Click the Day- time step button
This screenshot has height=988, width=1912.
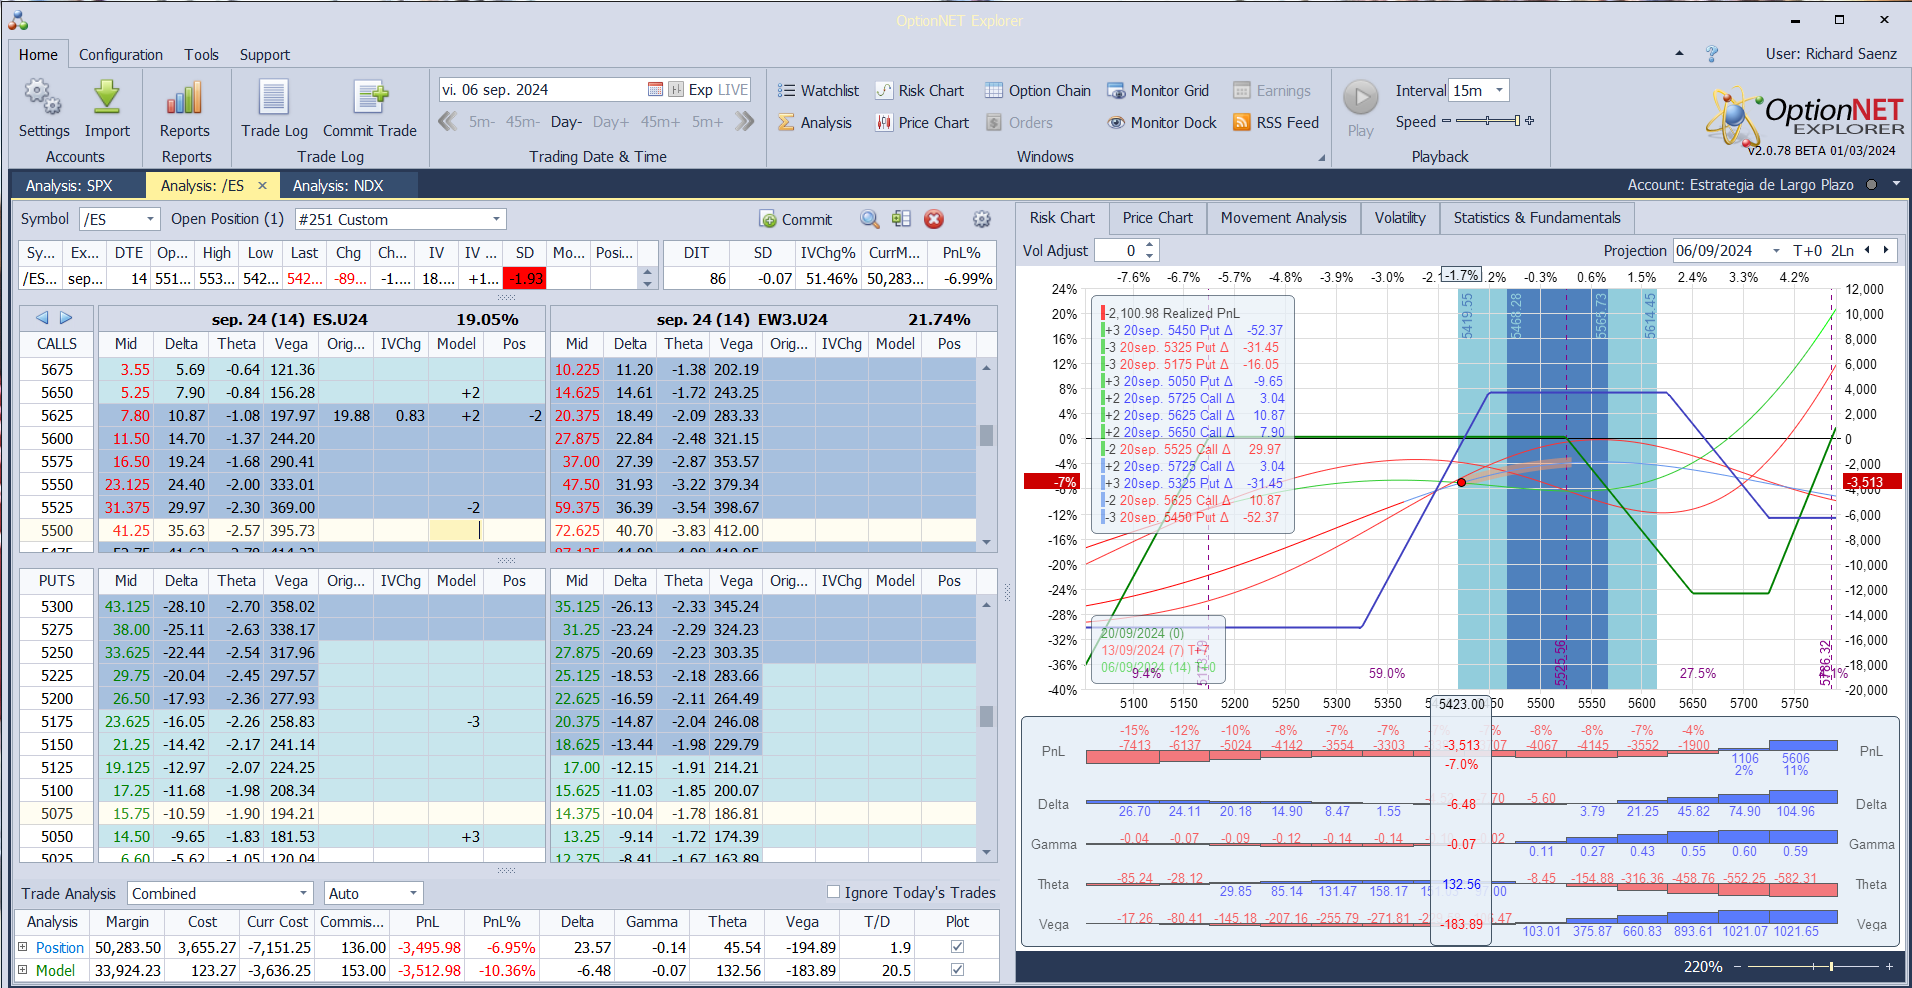coord(566,122)
